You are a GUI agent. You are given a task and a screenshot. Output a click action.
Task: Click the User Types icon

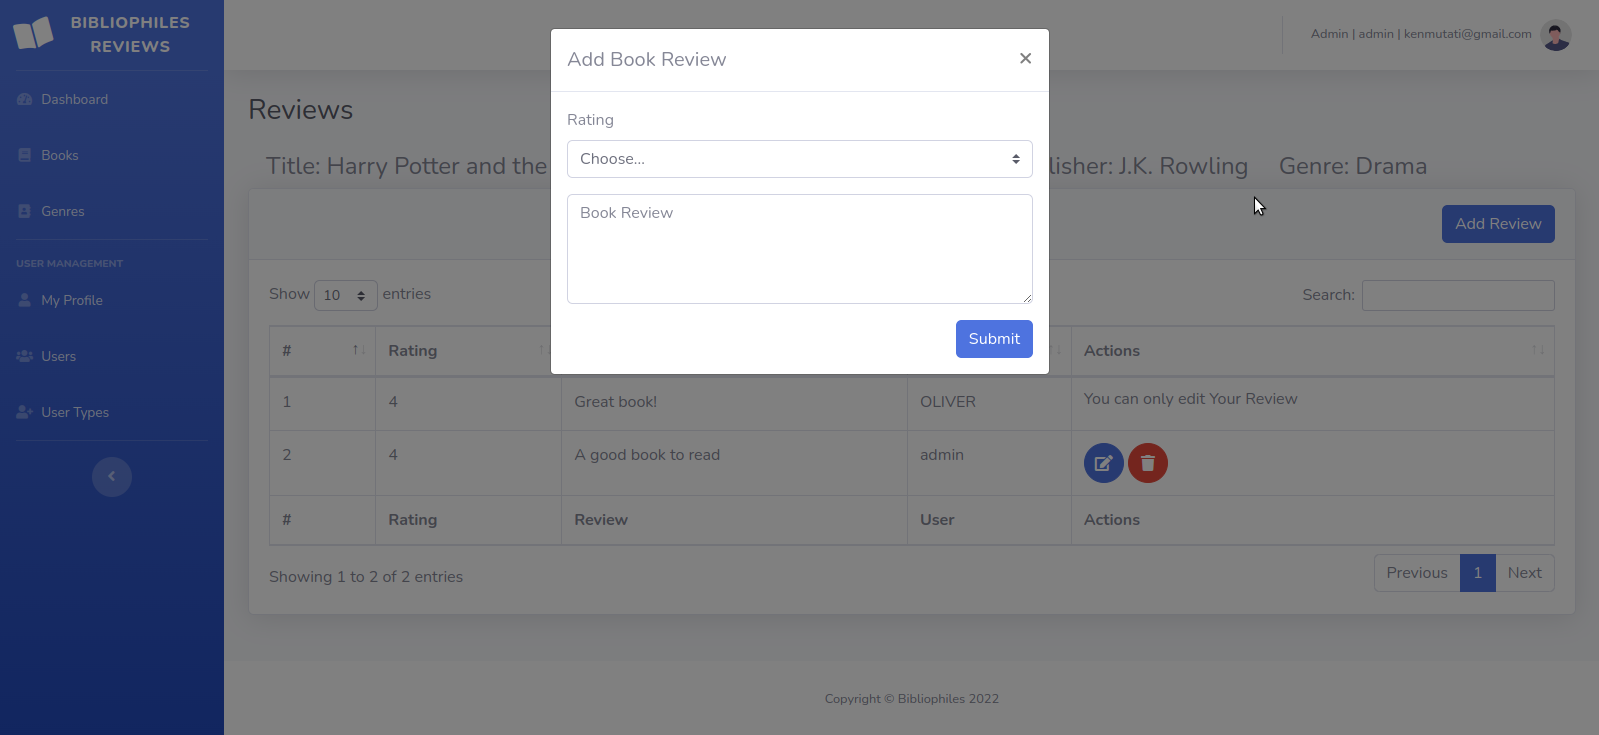click(x=25, y=412)
